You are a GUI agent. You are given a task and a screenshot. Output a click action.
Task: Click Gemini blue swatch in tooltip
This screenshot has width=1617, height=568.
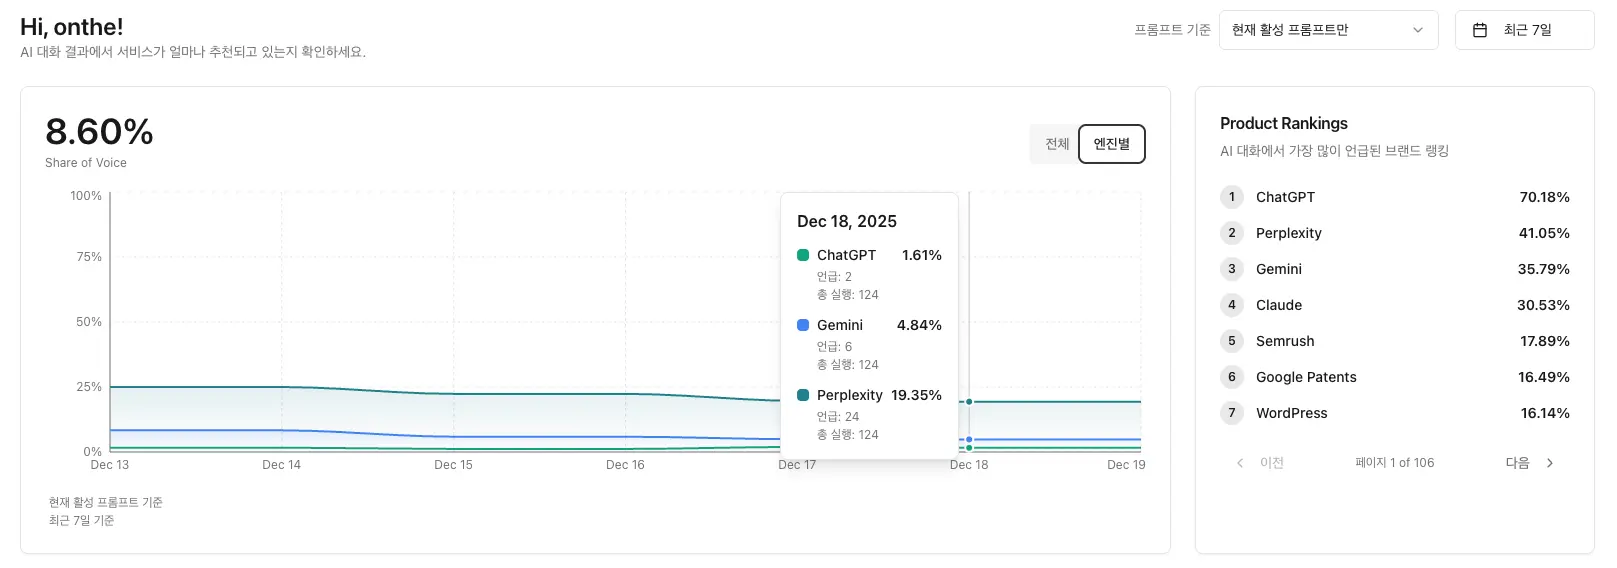[x=803, y=325]
